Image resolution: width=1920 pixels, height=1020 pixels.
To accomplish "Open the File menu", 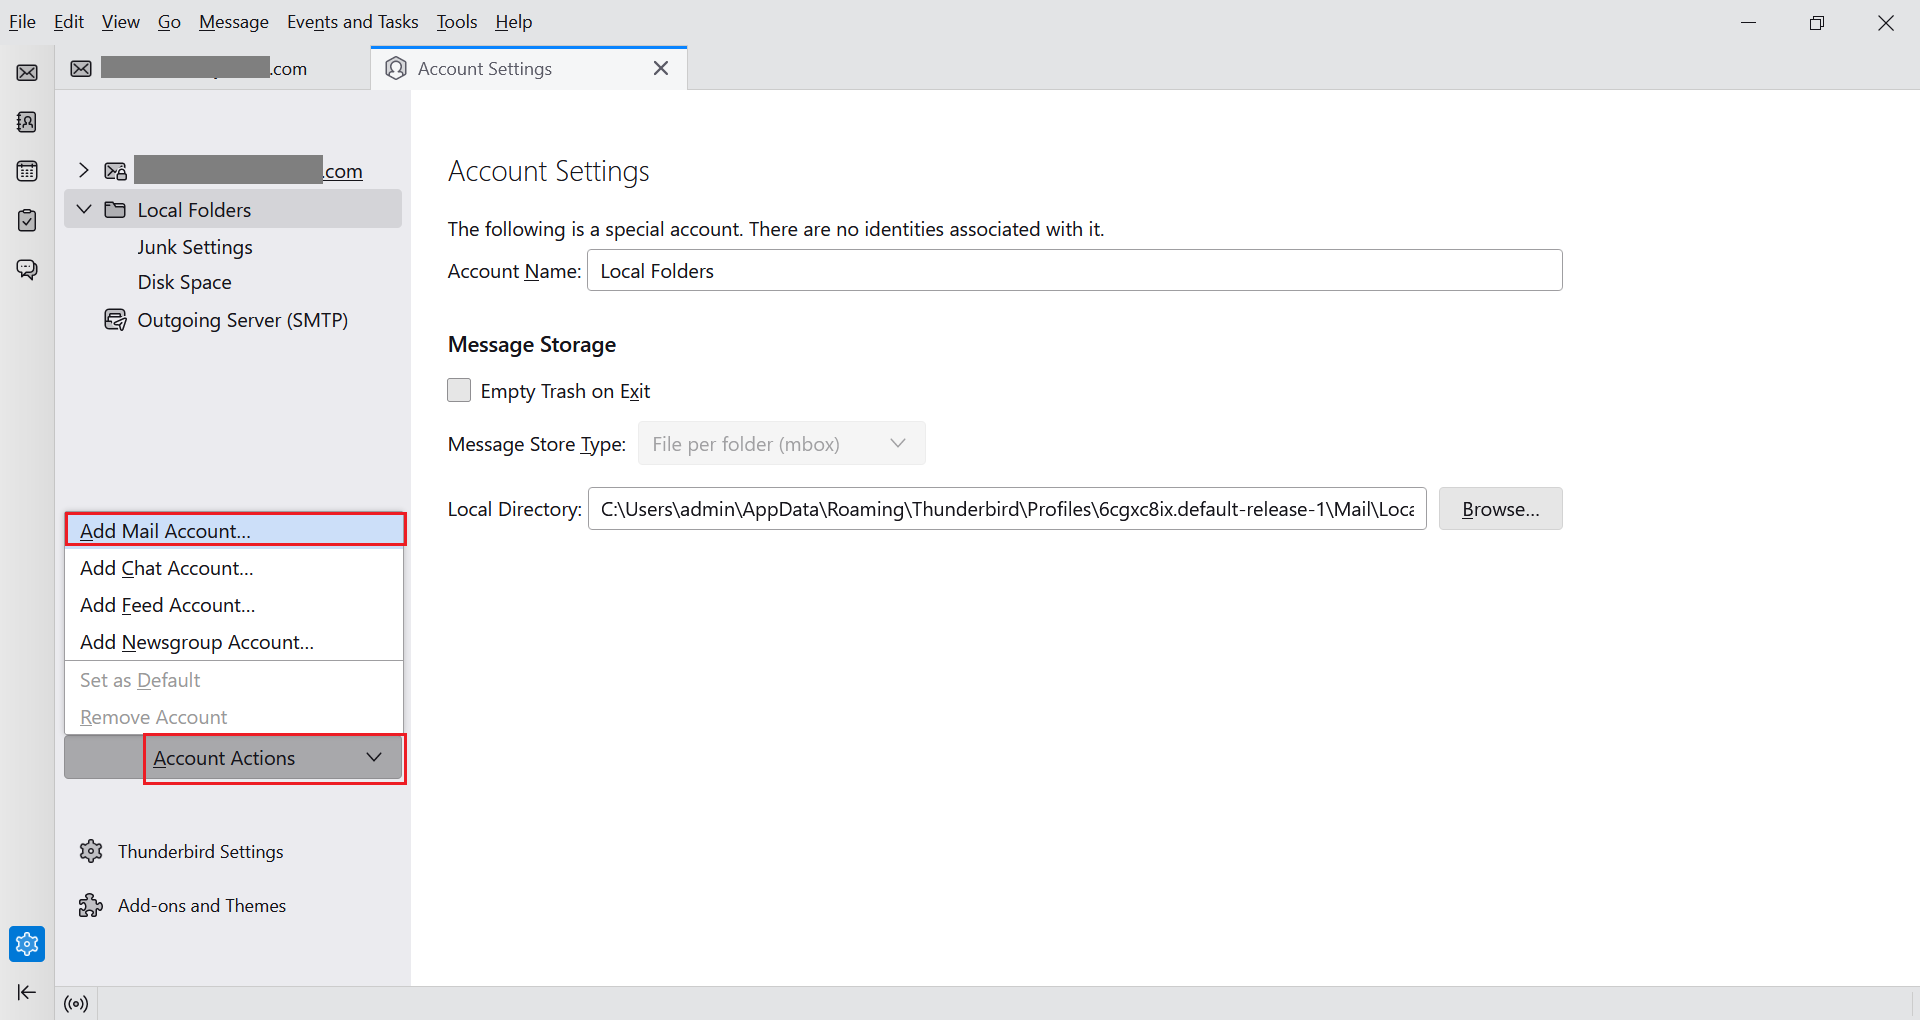I will point(22,21).
